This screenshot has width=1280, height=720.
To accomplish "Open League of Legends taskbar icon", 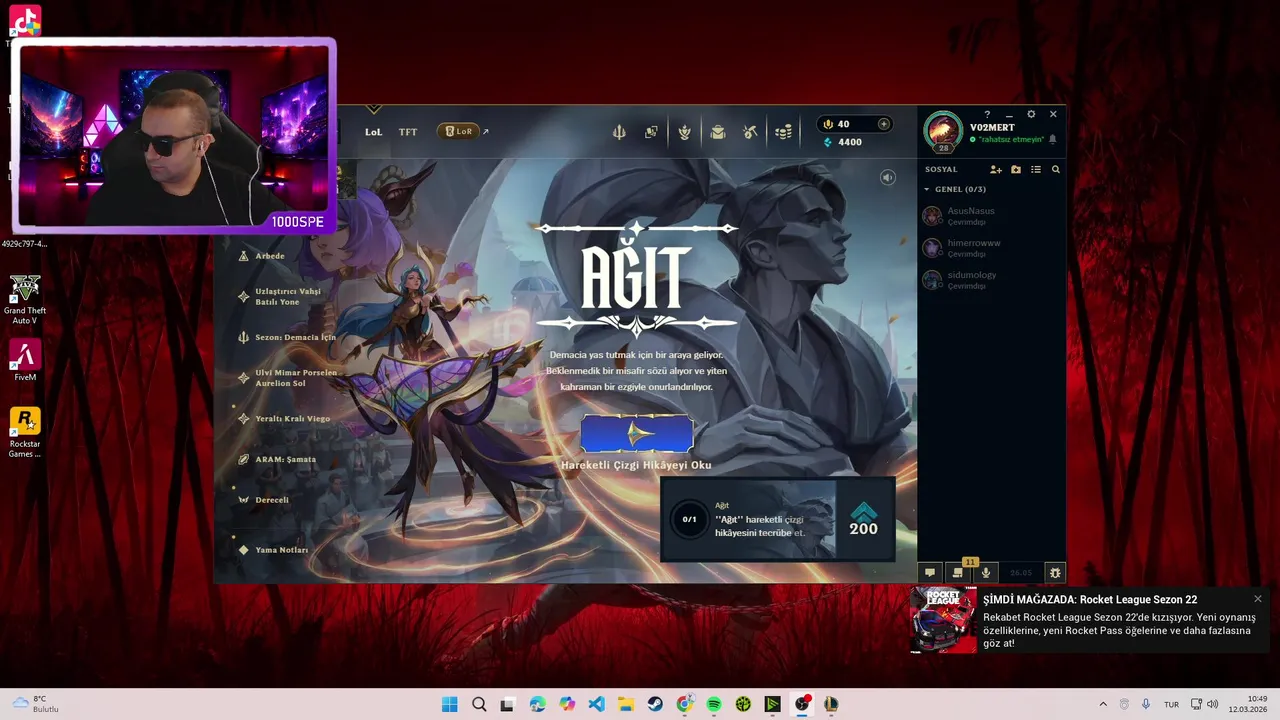I will click(x=831, y=704).
